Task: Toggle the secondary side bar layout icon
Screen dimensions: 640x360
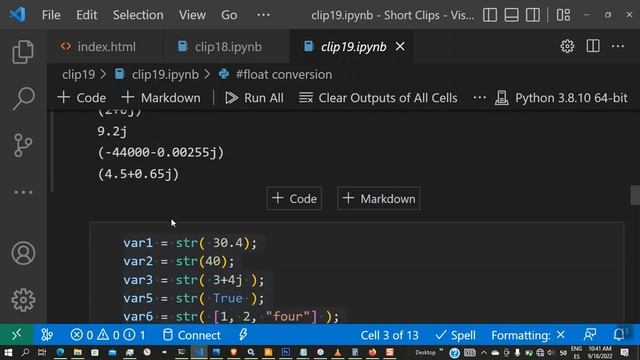Action: [x=532, y=15]
